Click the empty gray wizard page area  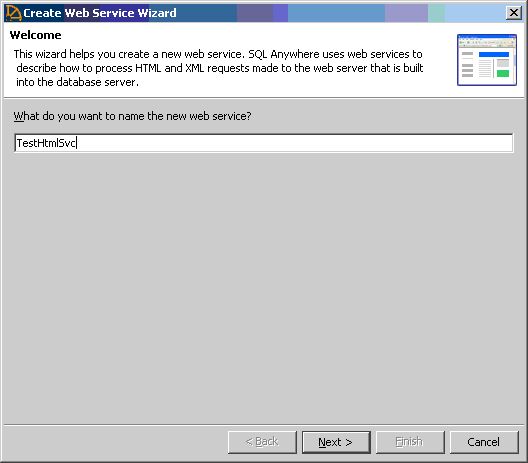click(264, 286)
